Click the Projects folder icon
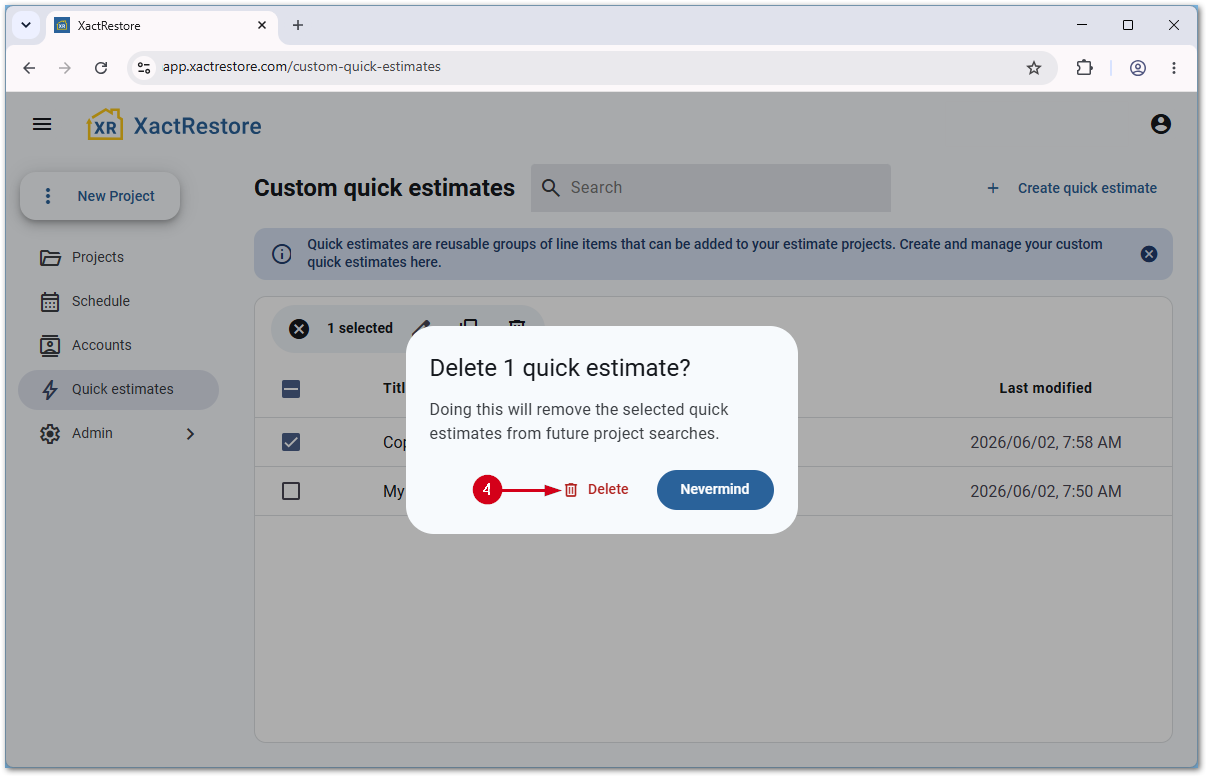 50,258
